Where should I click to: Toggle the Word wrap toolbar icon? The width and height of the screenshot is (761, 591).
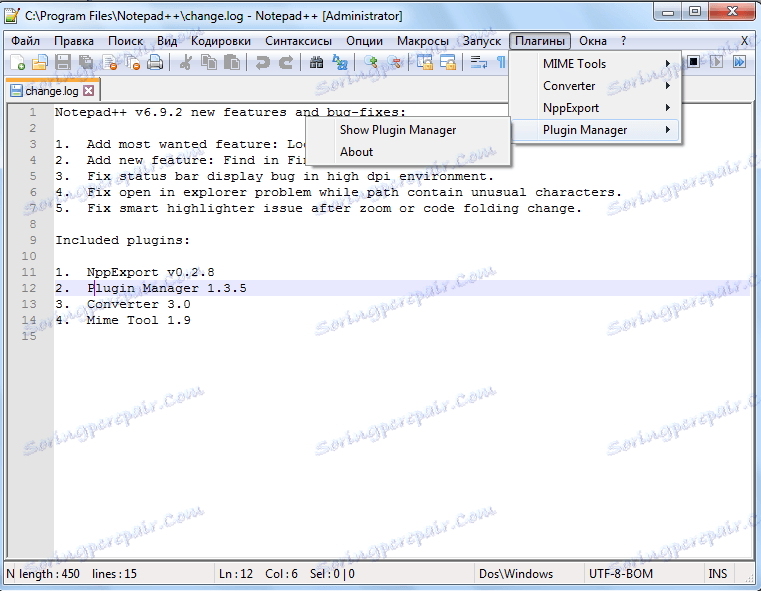coord(479,63)
